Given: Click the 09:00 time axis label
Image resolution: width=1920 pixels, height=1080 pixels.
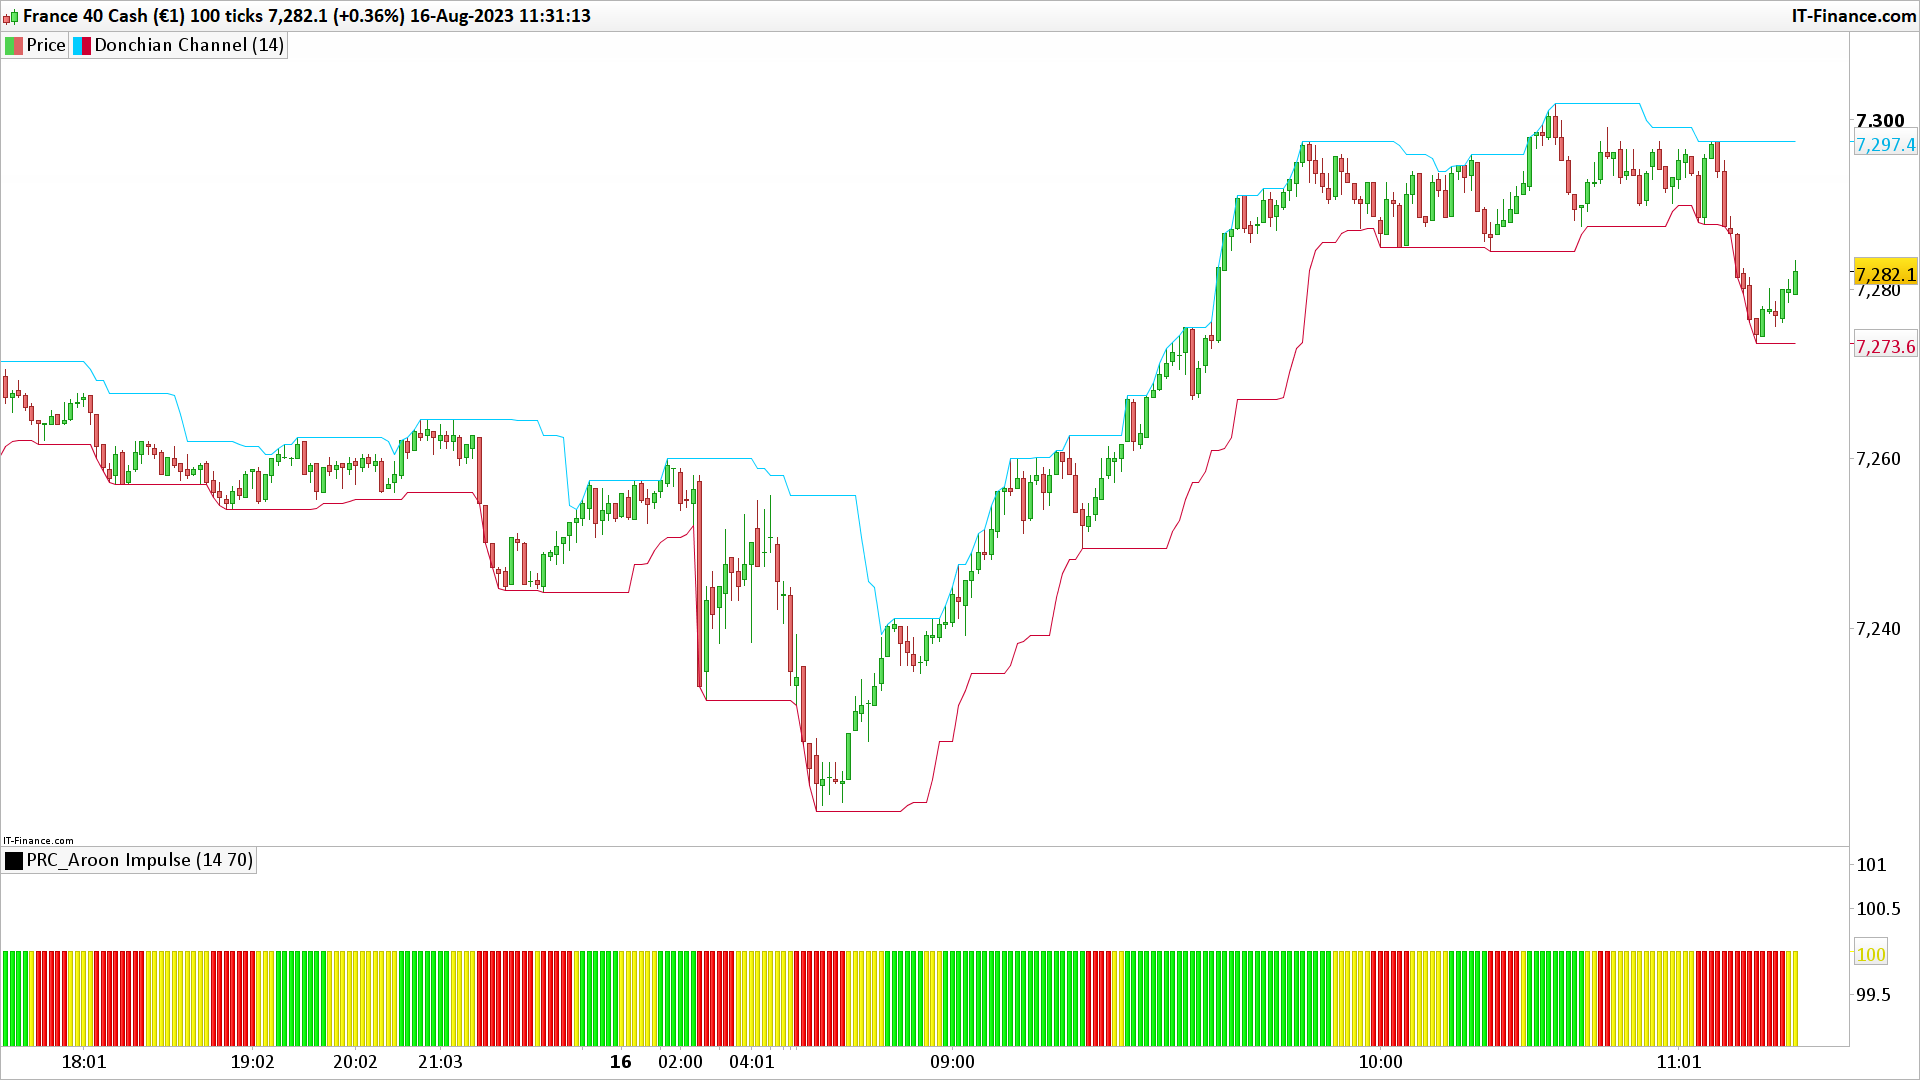Looking at the screenshot, I should [951, 1062].
